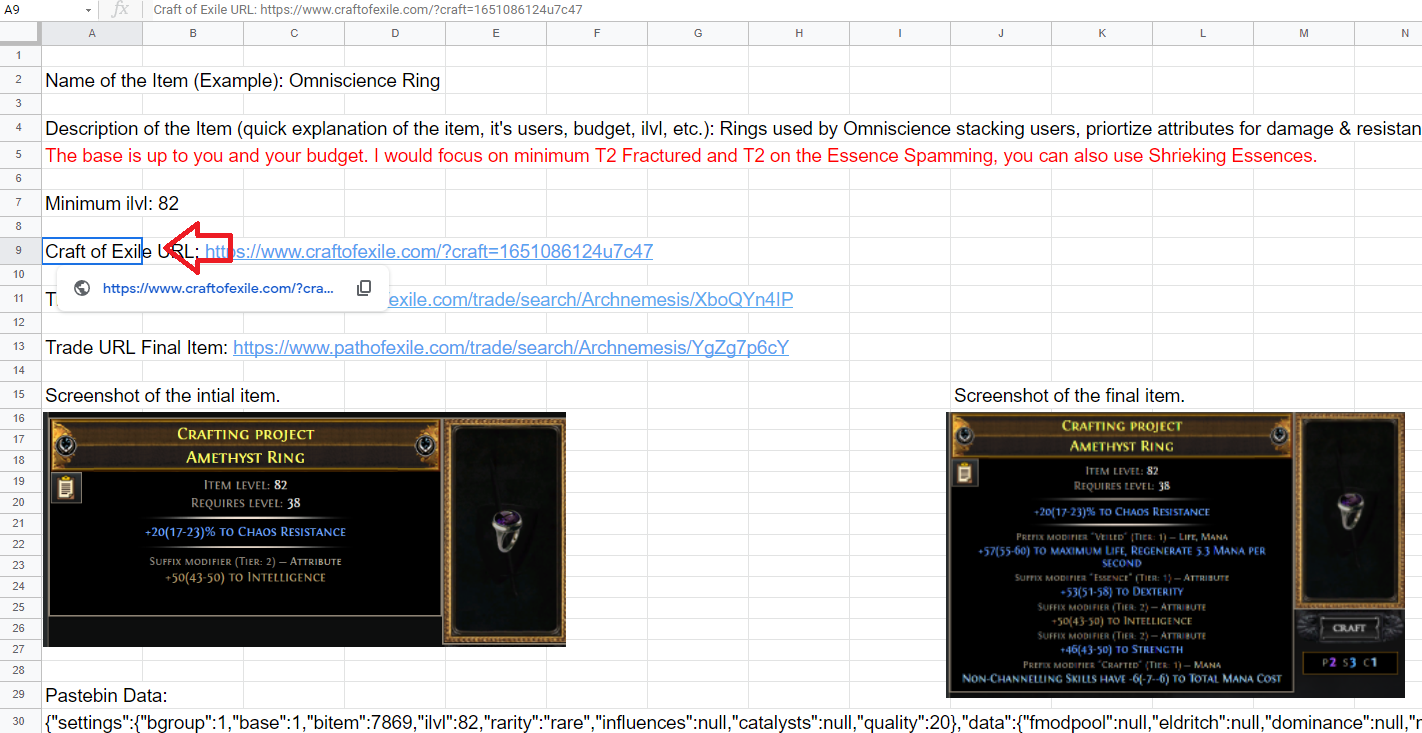Select column H header

[x=799, y=33]
